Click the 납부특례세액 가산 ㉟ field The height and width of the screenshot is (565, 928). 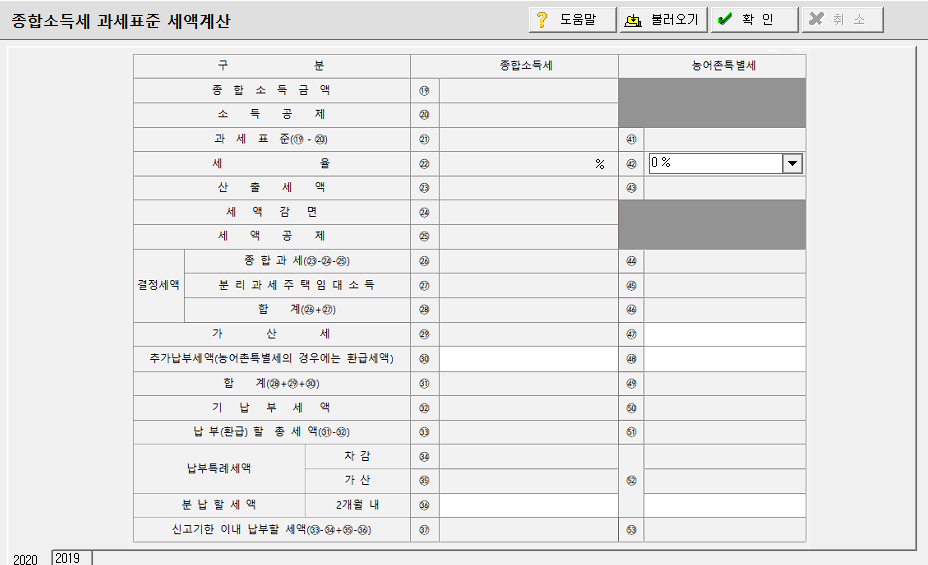529,481
